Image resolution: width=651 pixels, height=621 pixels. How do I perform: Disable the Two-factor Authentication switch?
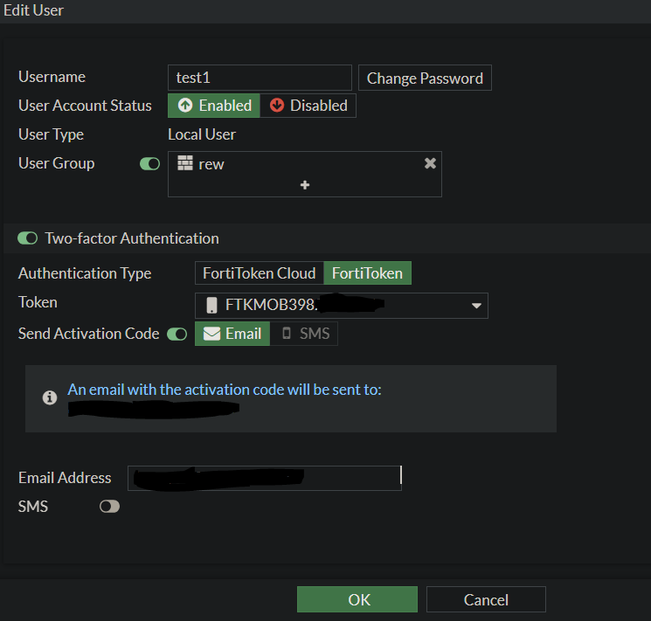point(28,238)
